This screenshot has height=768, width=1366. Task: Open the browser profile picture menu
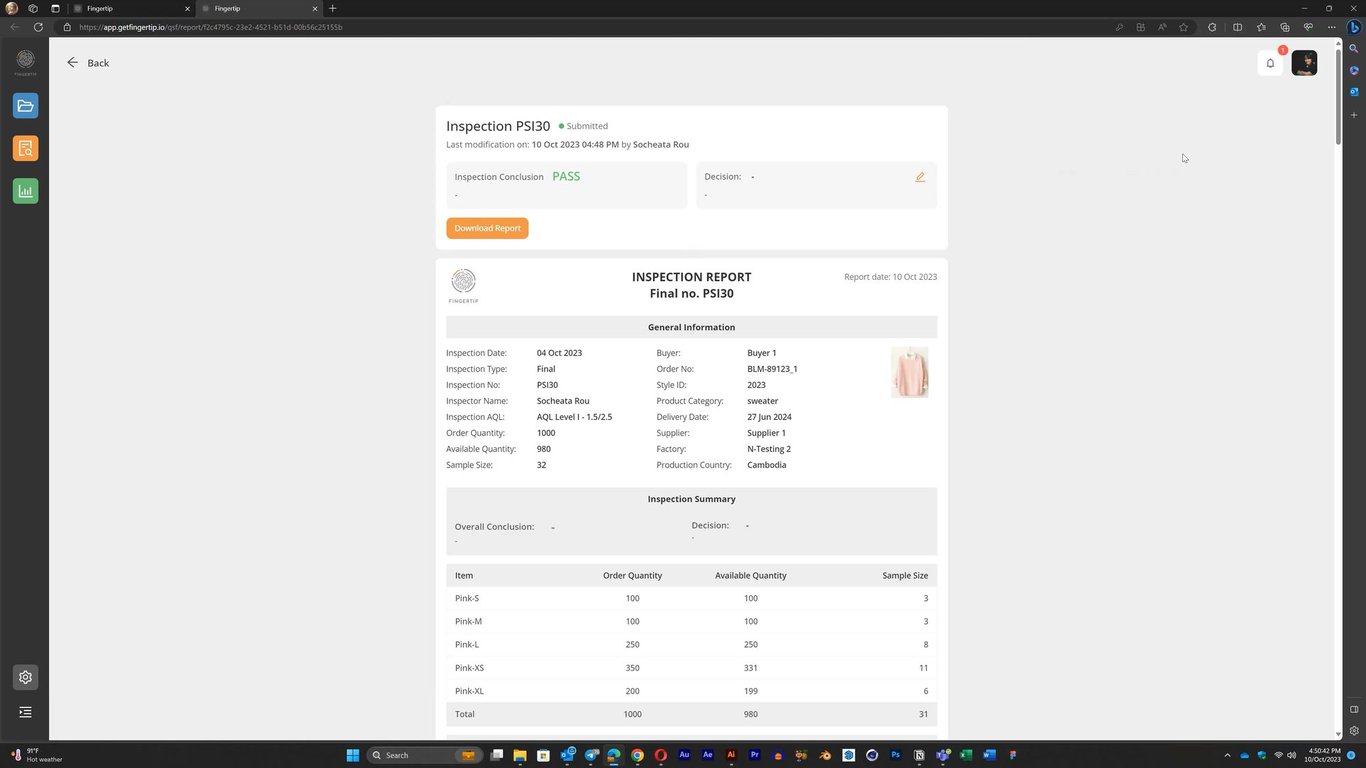[x=12, y=9]
